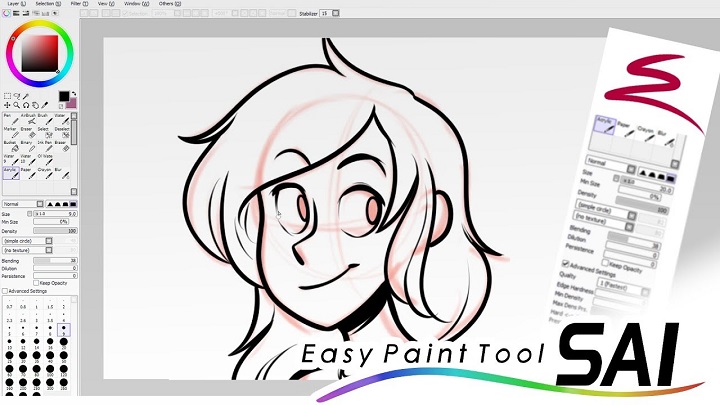Image resolution: width=720 pixels, height=405 pixels.
Task: Choose the Paper brush in left panel
Action: [x=28, y=173]
